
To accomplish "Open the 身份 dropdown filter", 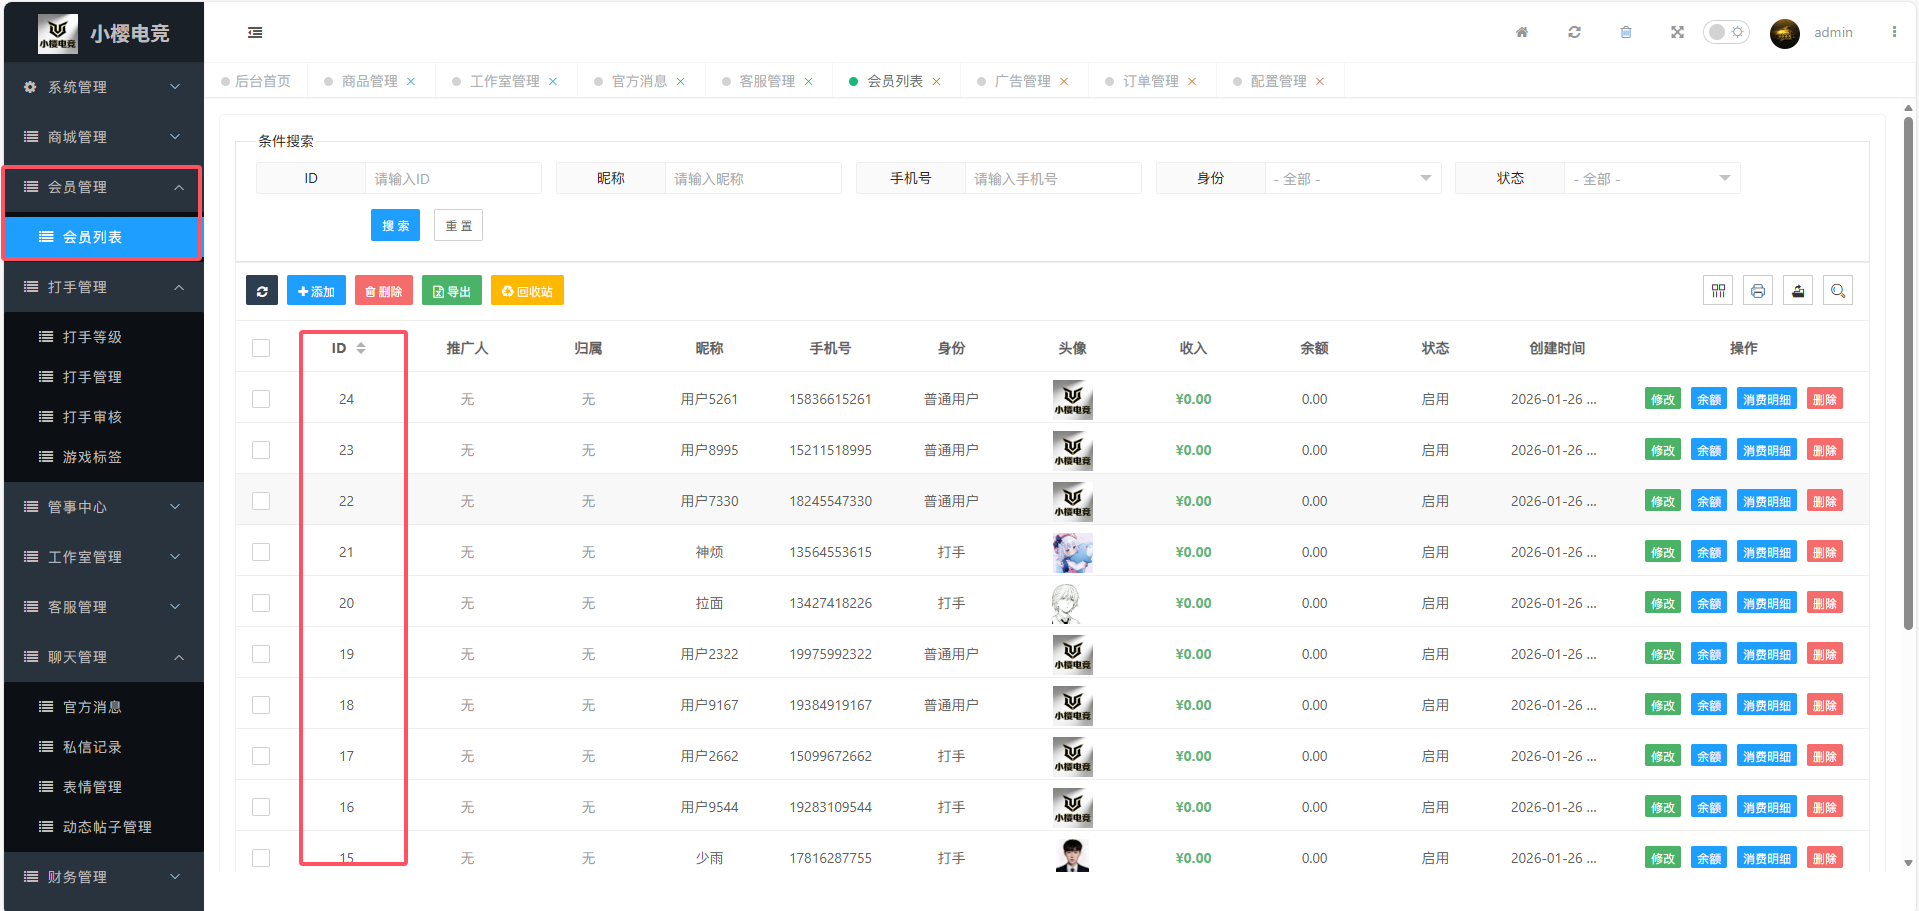I will pyautogui.click(x=1352, y=178).
